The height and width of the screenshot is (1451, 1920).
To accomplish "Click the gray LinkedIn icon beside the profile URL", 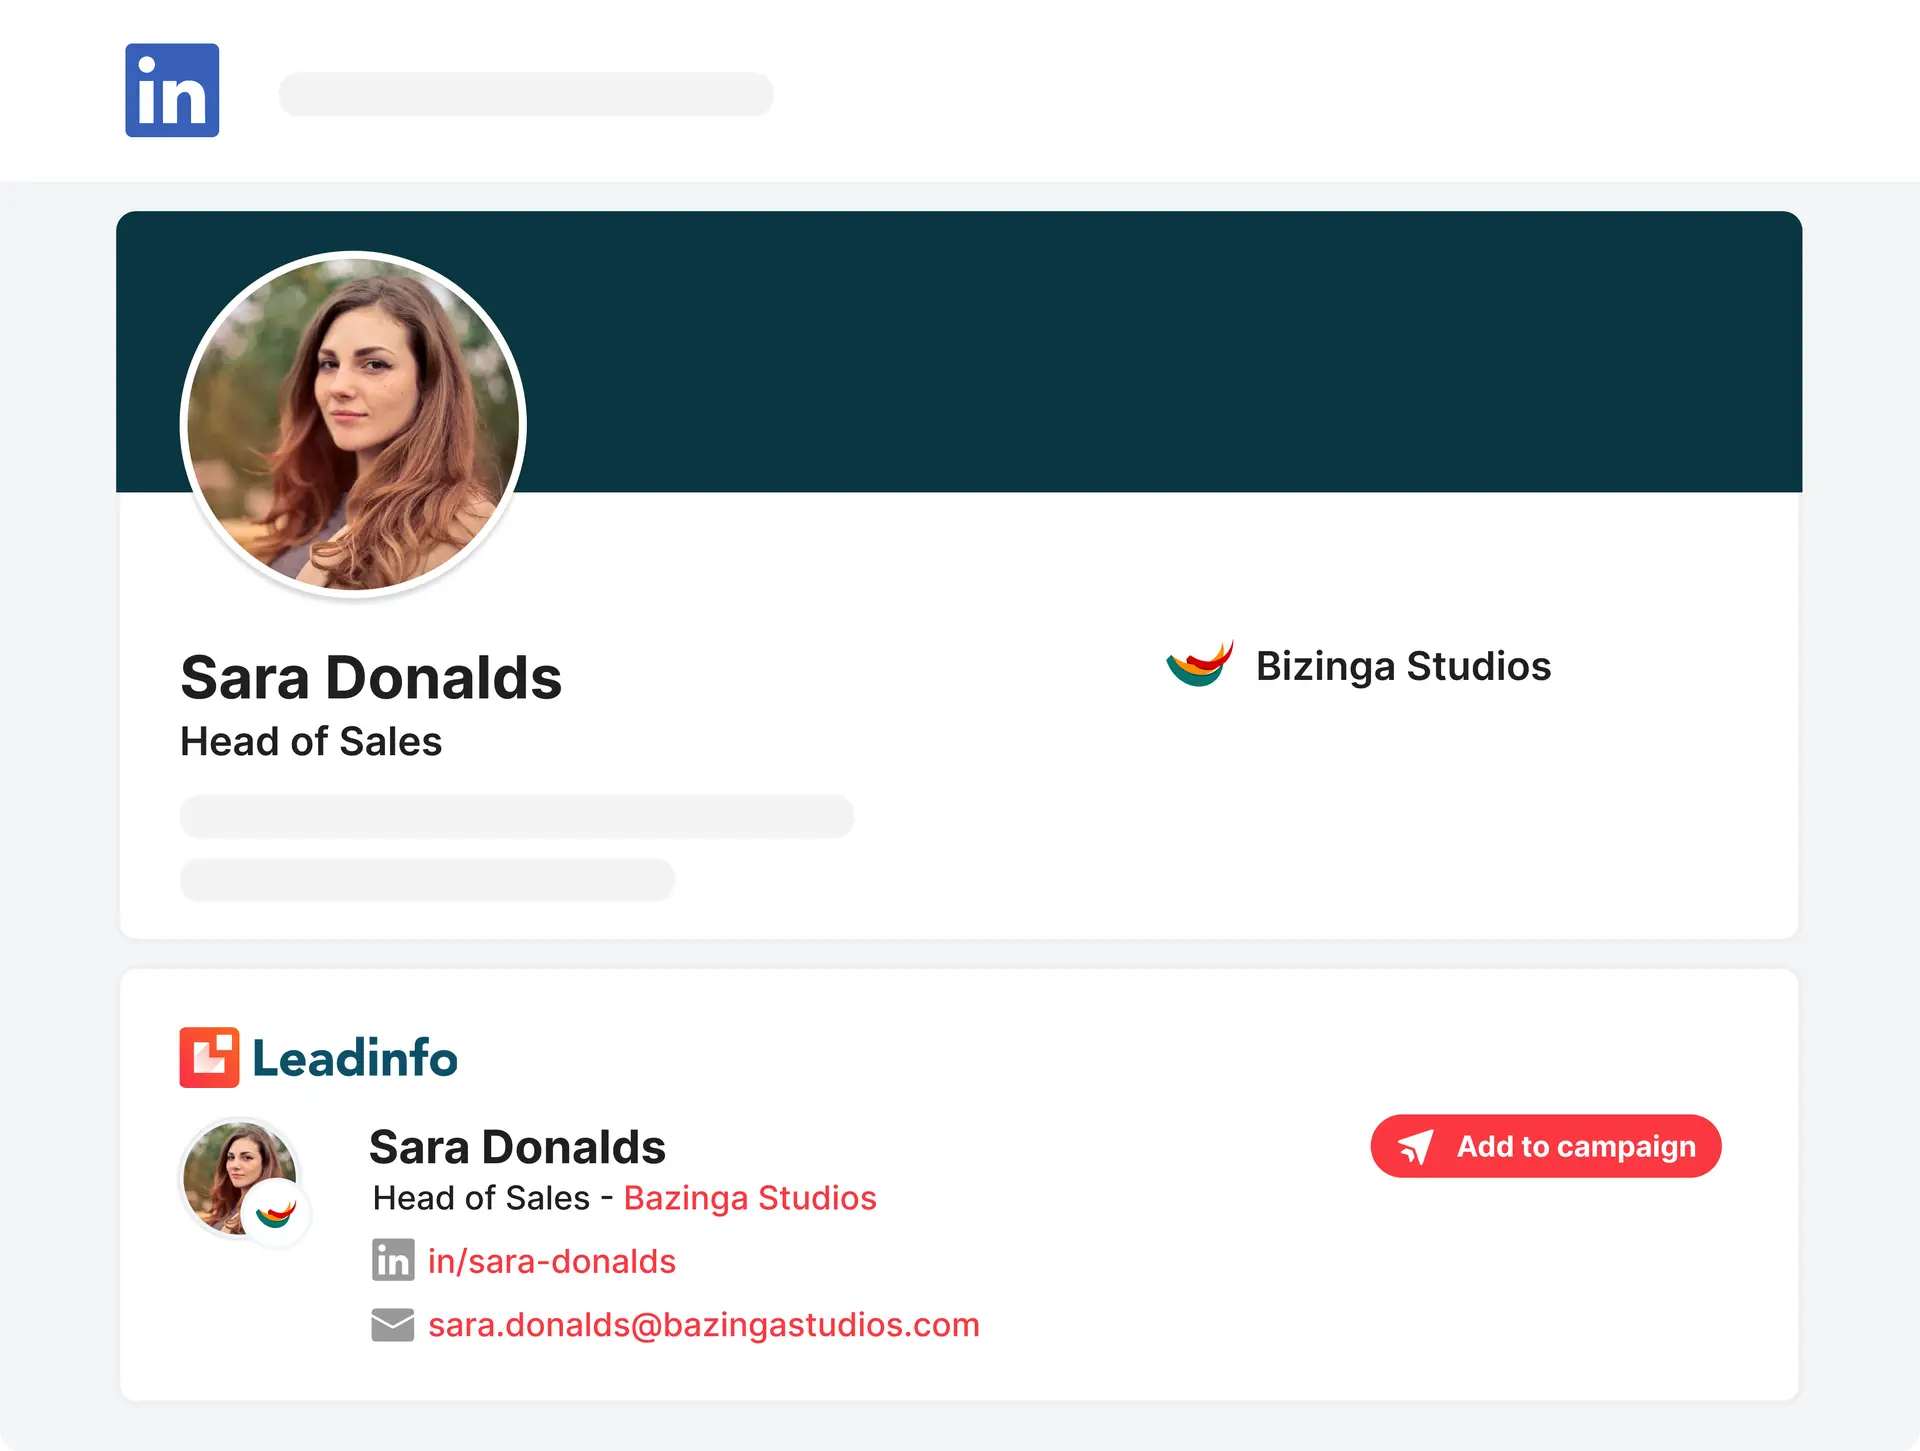I will tap(393, 1260).
